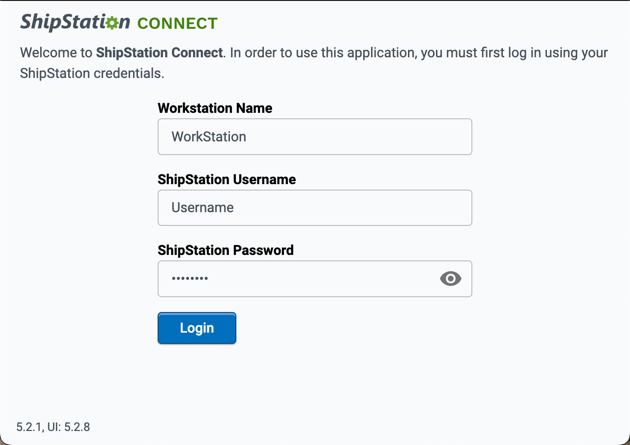Click the WorkStation text inside the name field

[208, 137]
